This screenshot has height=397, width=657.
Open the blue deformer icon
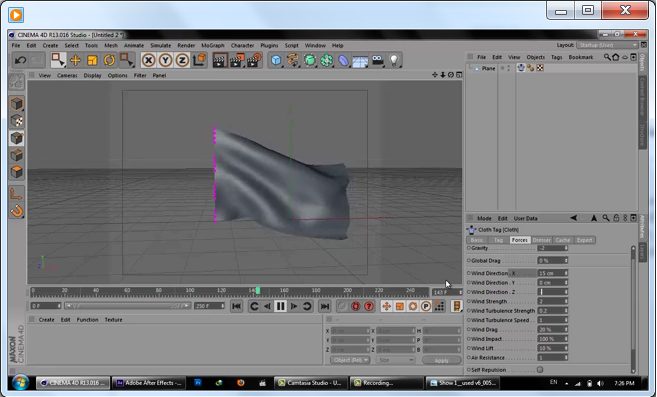click(x=343, y=60)
